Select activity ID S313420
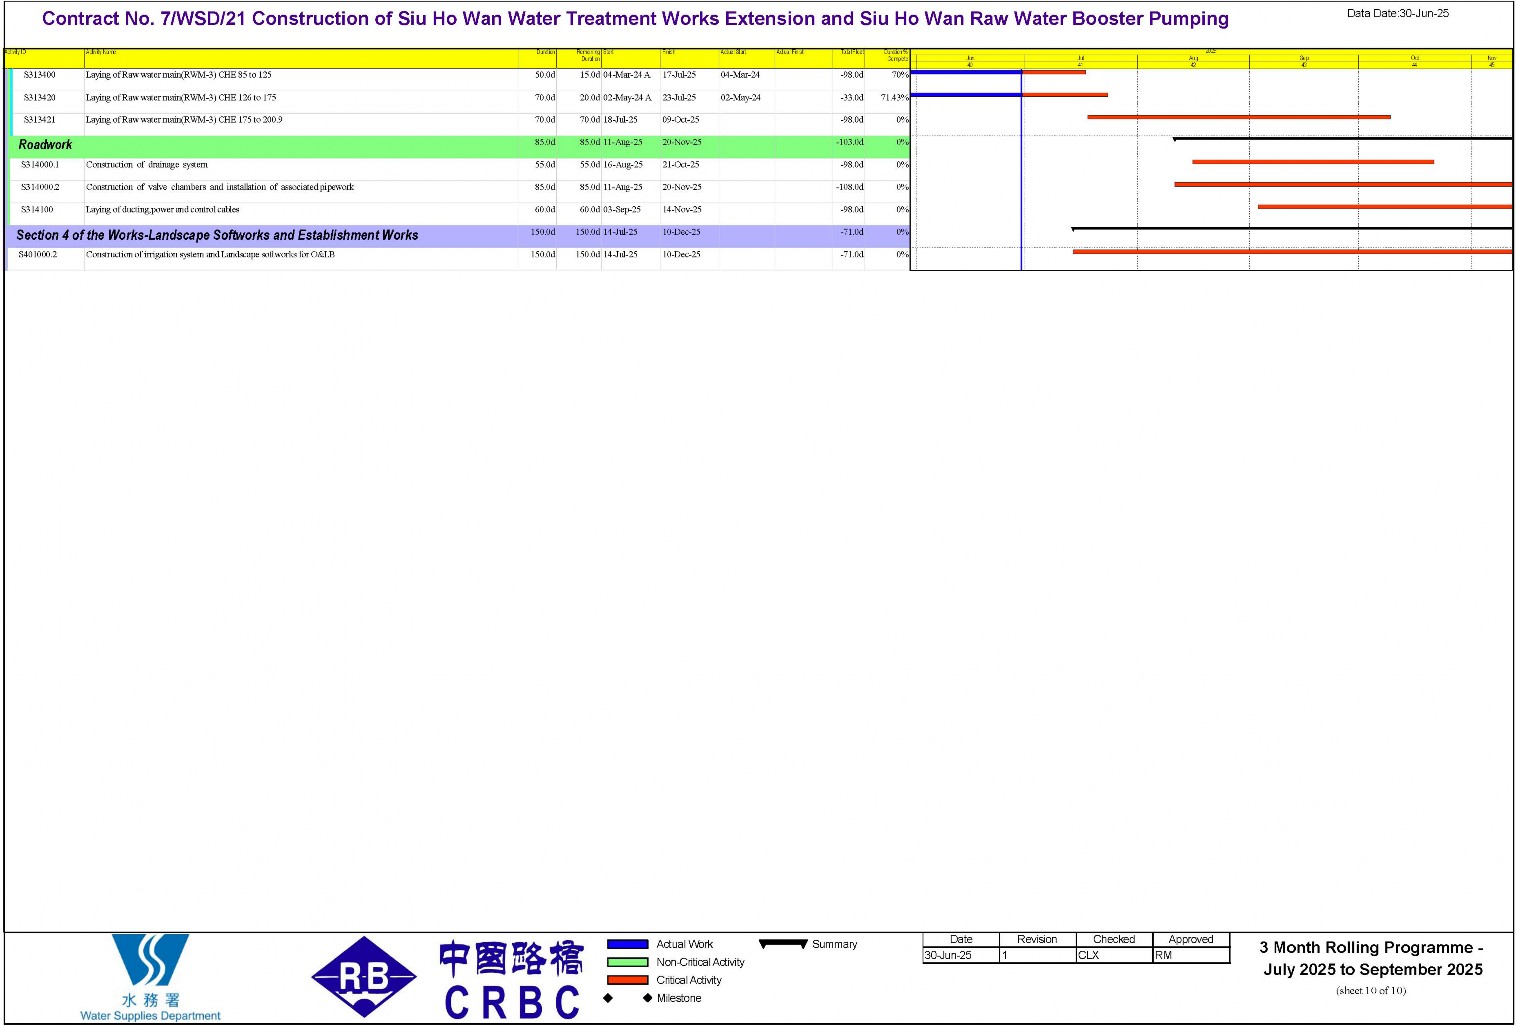1516x1026 pixels. [x=40, y=98]
